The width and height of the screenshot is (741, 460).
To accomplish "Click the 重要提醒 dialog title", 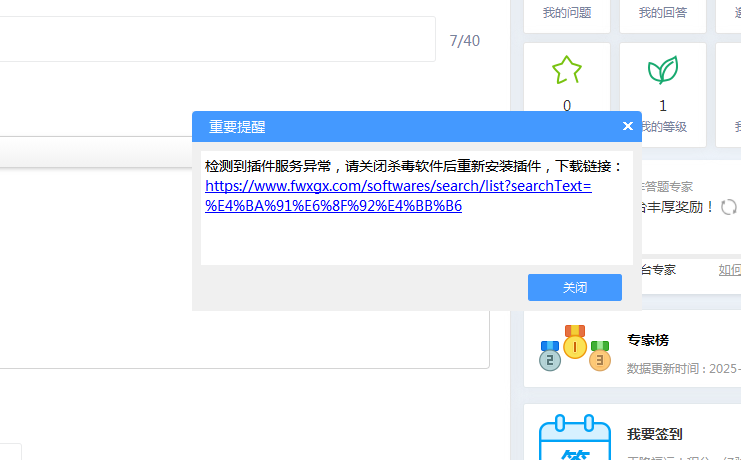I will 237,127.
